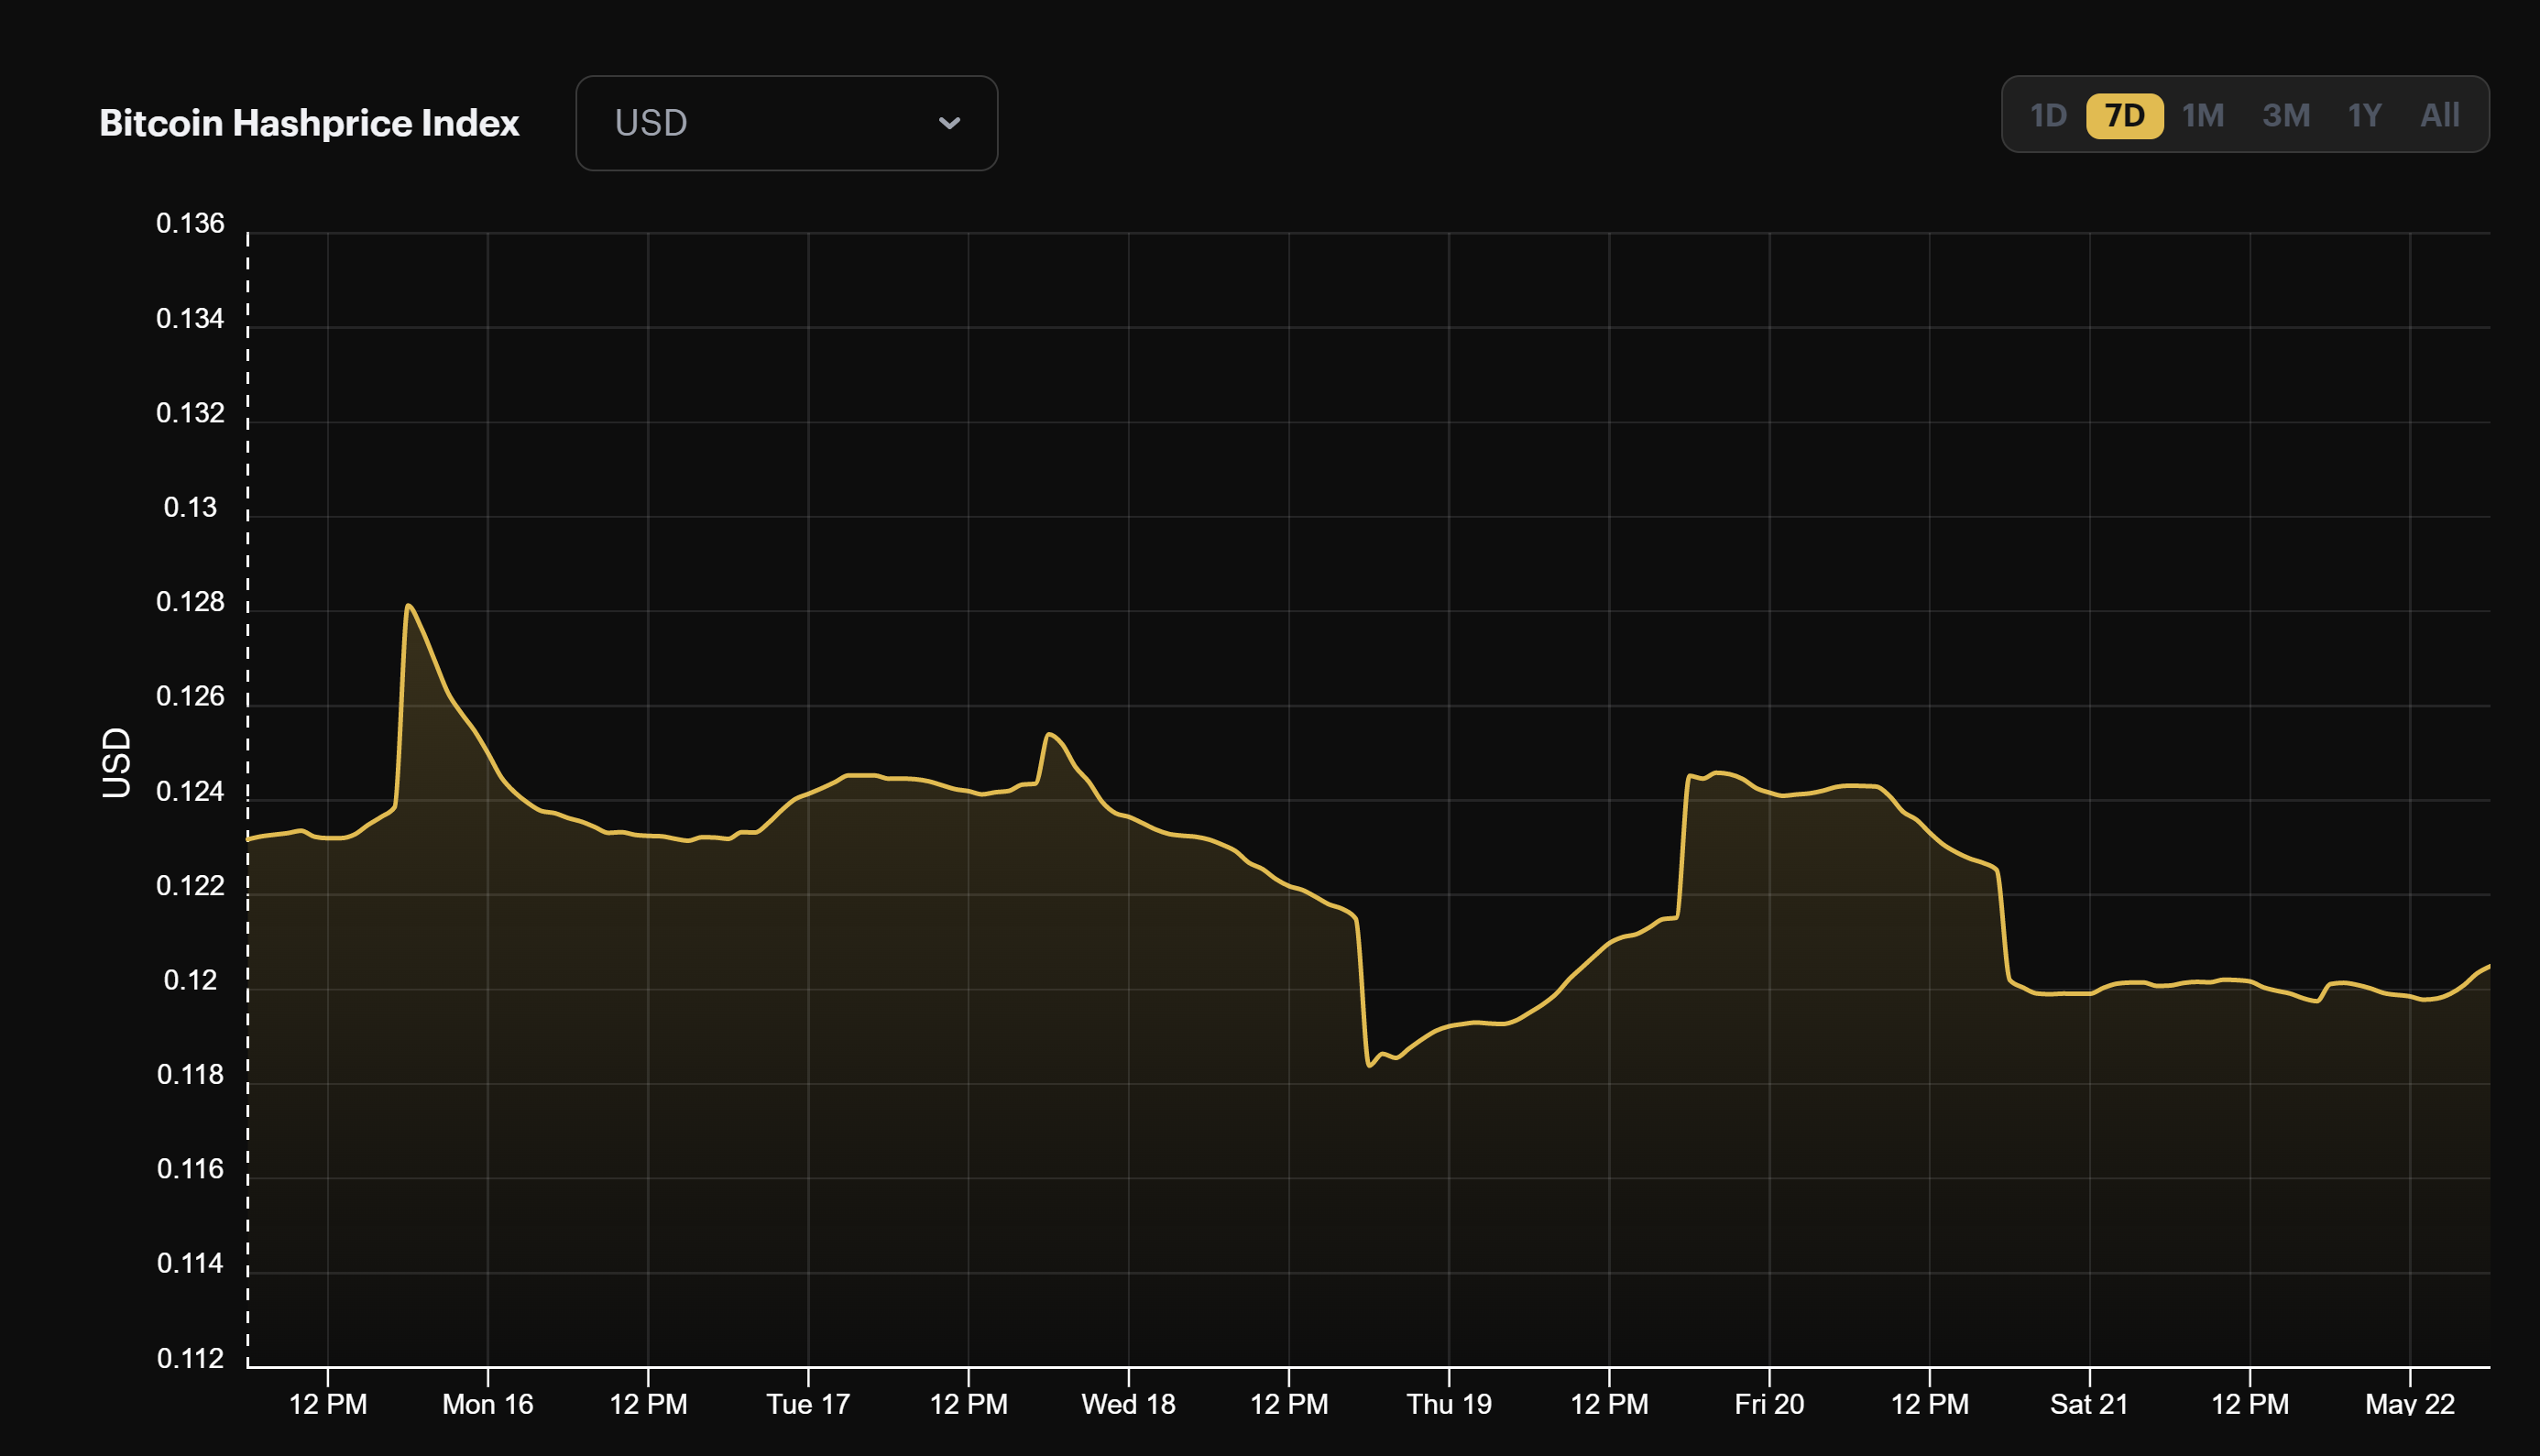Click the Sat 21 date label
Screen dimensions: 2540x1456
(x=2089, y=1404)
